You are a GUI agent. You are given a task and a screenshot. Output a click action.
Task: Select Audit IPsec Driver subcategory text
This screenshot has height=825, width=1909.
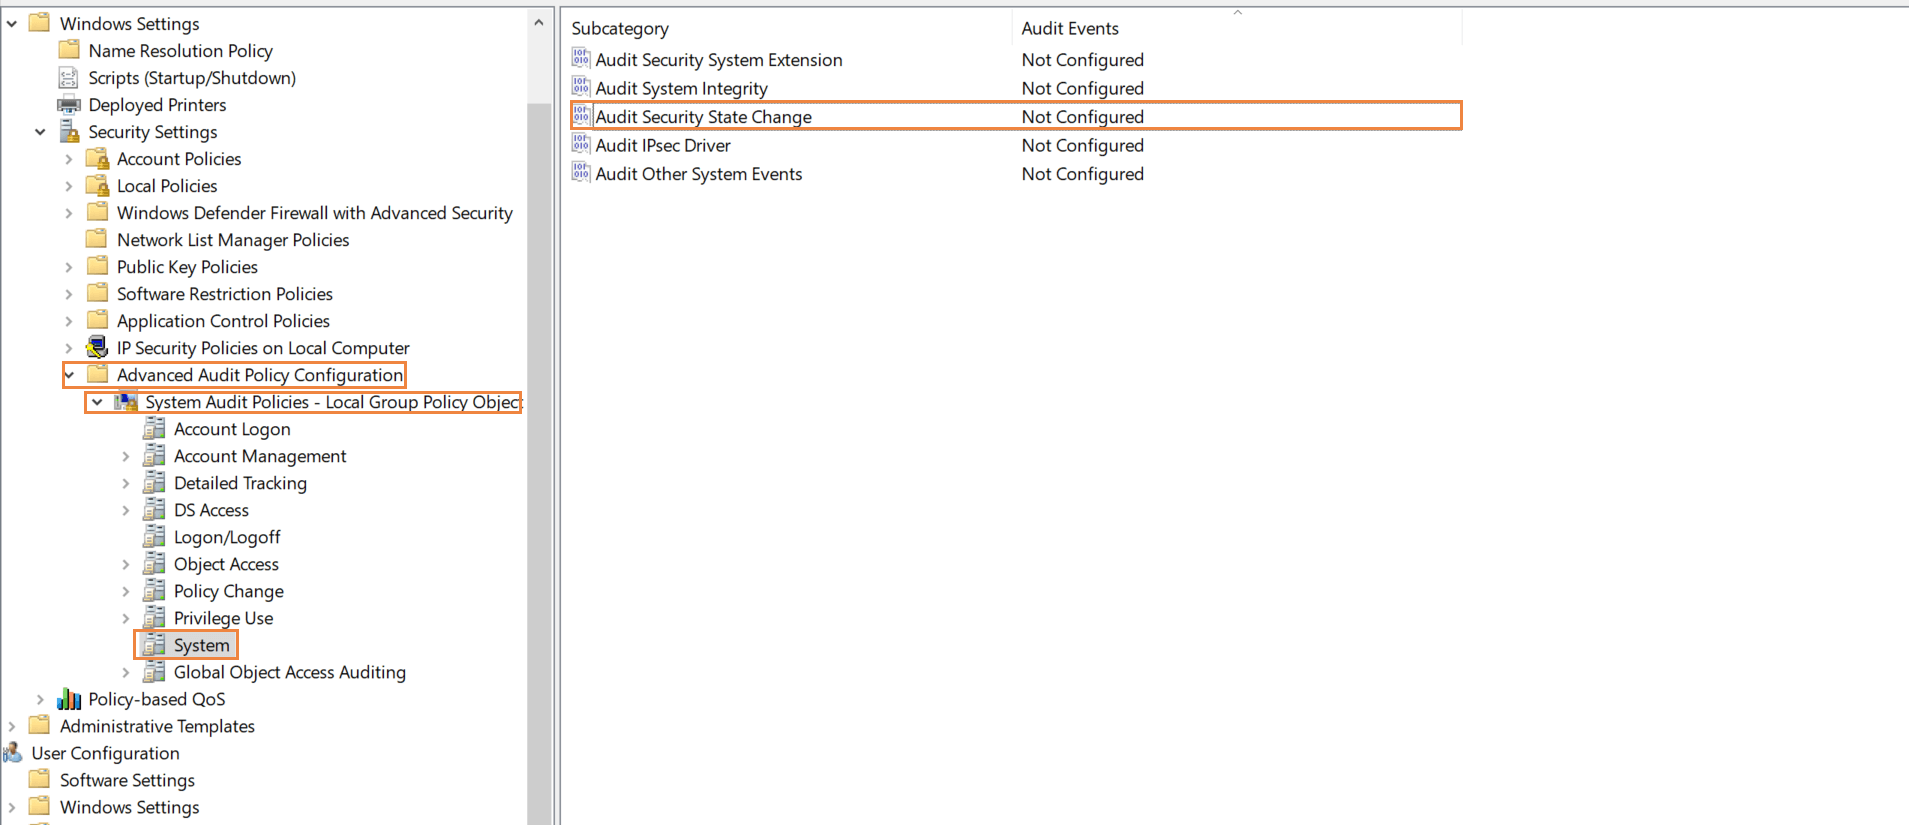(x=663, y=145)
